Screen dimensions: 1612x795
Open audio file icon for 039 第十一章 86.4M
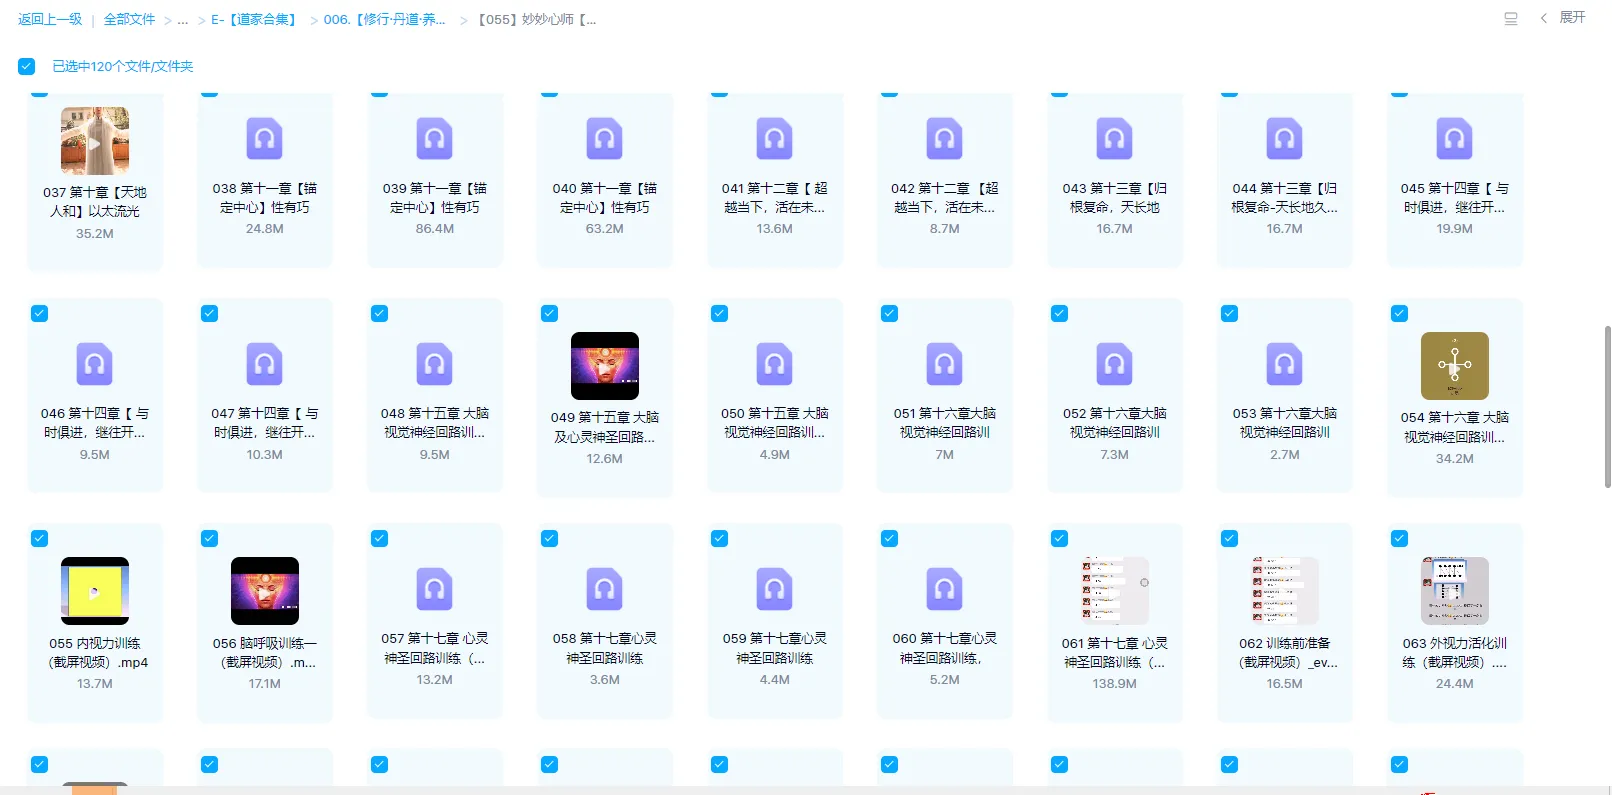point(434,138)
